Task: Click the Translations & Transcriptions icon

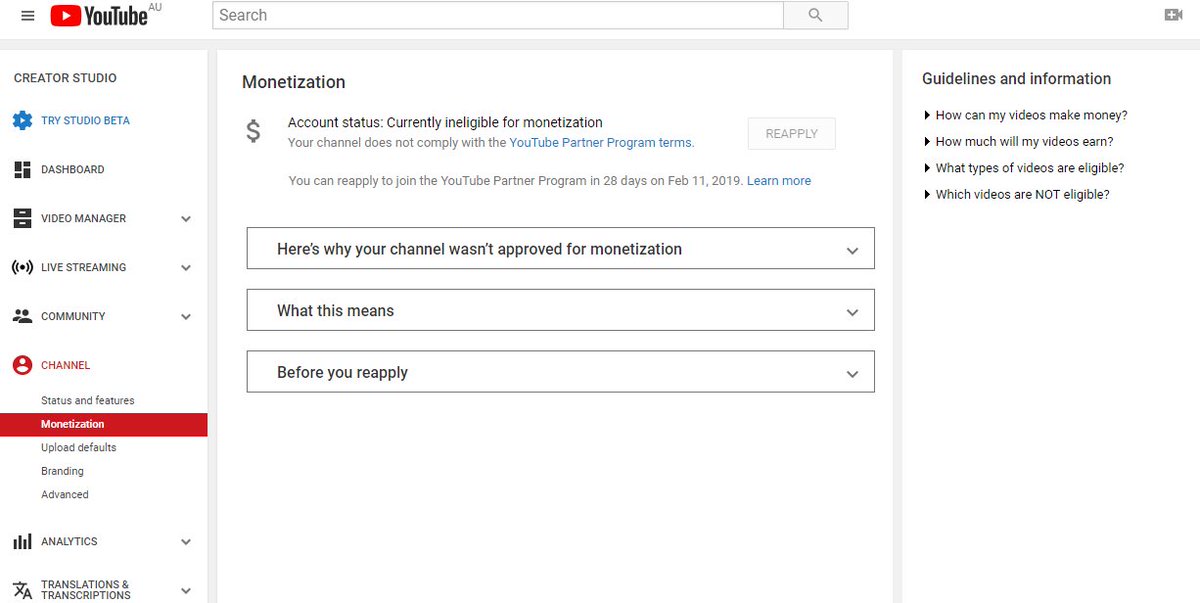Action: (22, 590)
